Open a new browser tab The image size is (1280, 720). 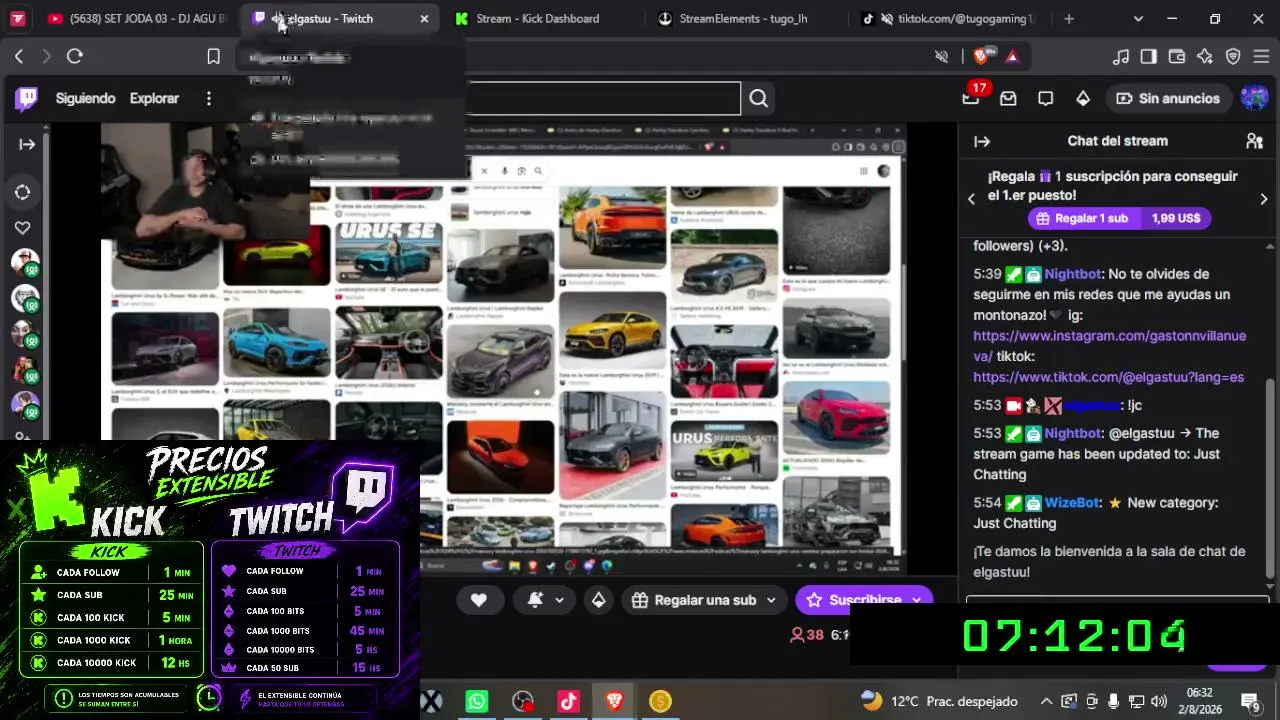(x=1069, y=19)
